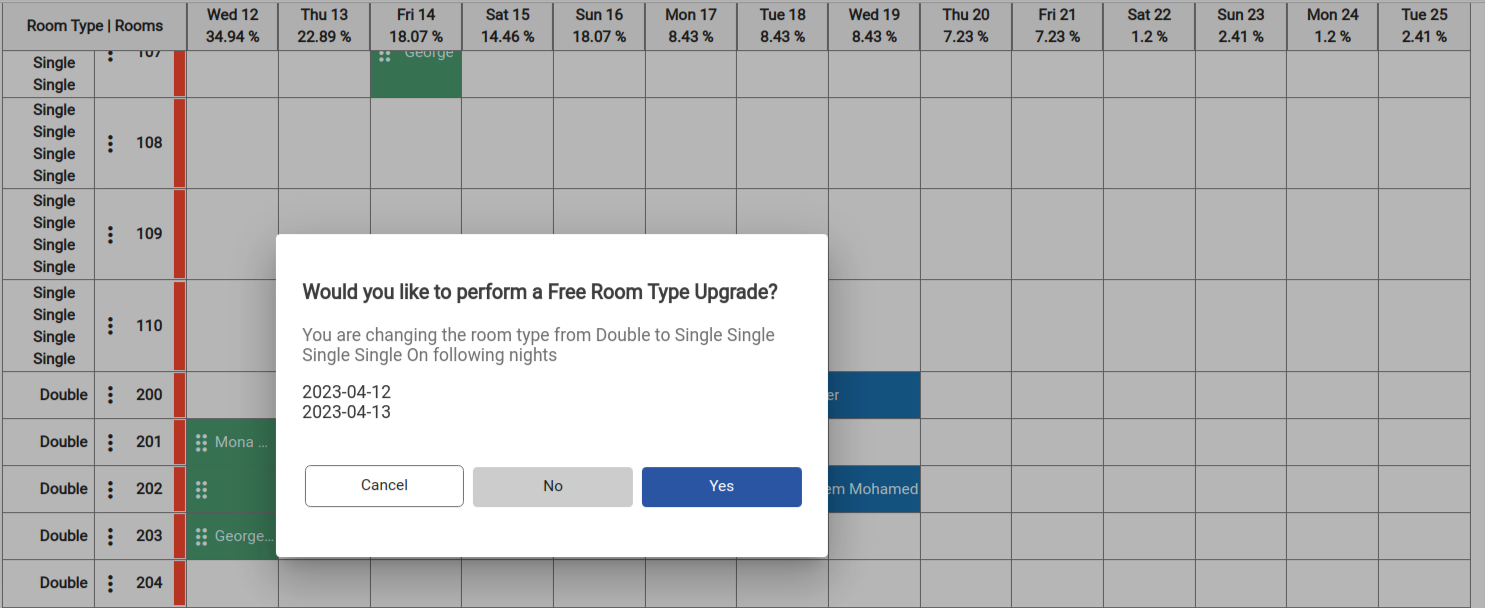Viewport: 1485px width, 608px height.
Task: Click the Wed 12 date column header
Action: point(232,24)
